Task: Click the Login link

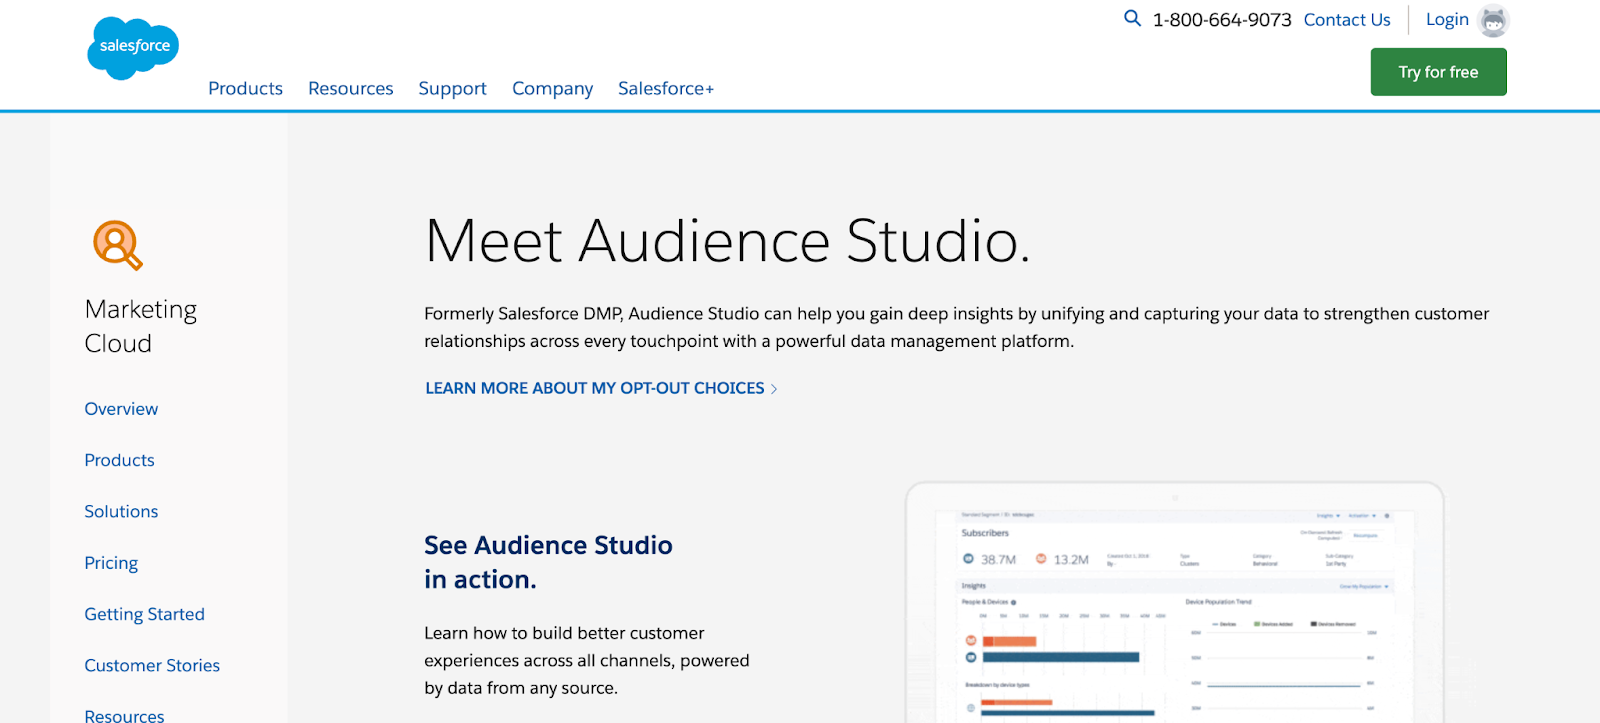Action: (x=1447, y=19)
